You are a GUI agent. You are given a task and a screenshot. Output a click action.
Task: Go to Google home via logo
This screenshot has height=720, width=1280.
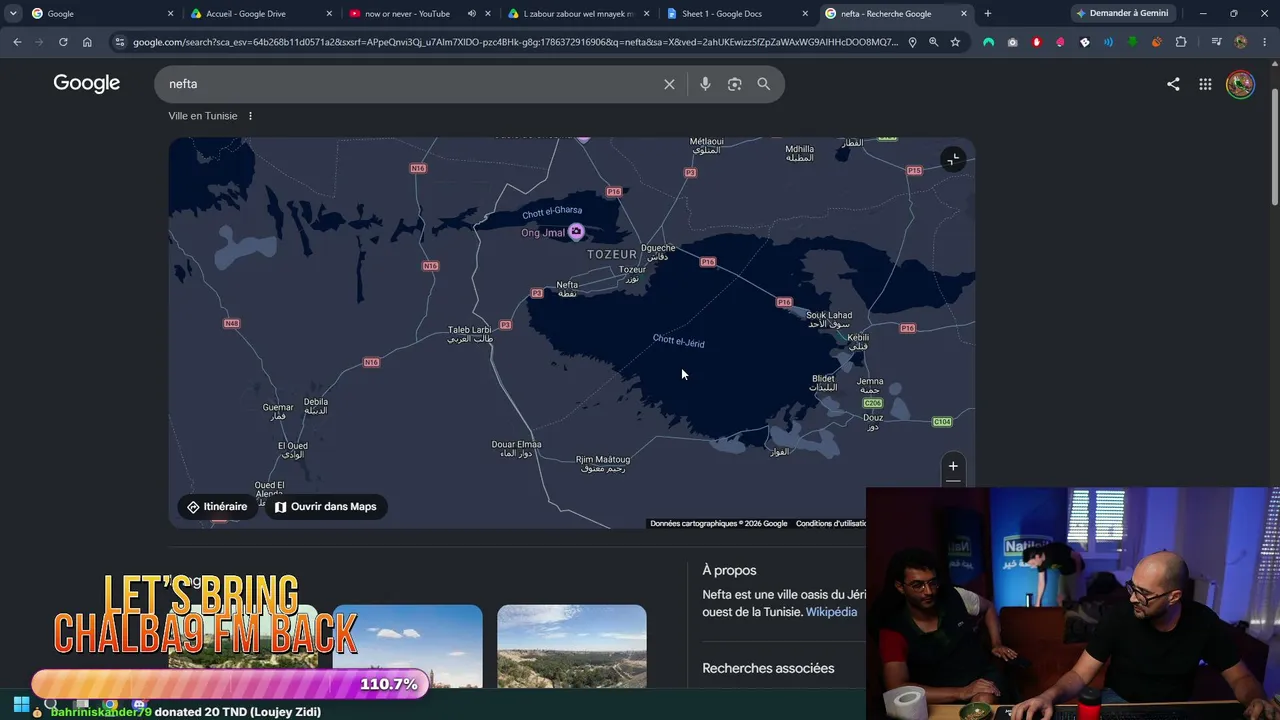pos(87,83)
